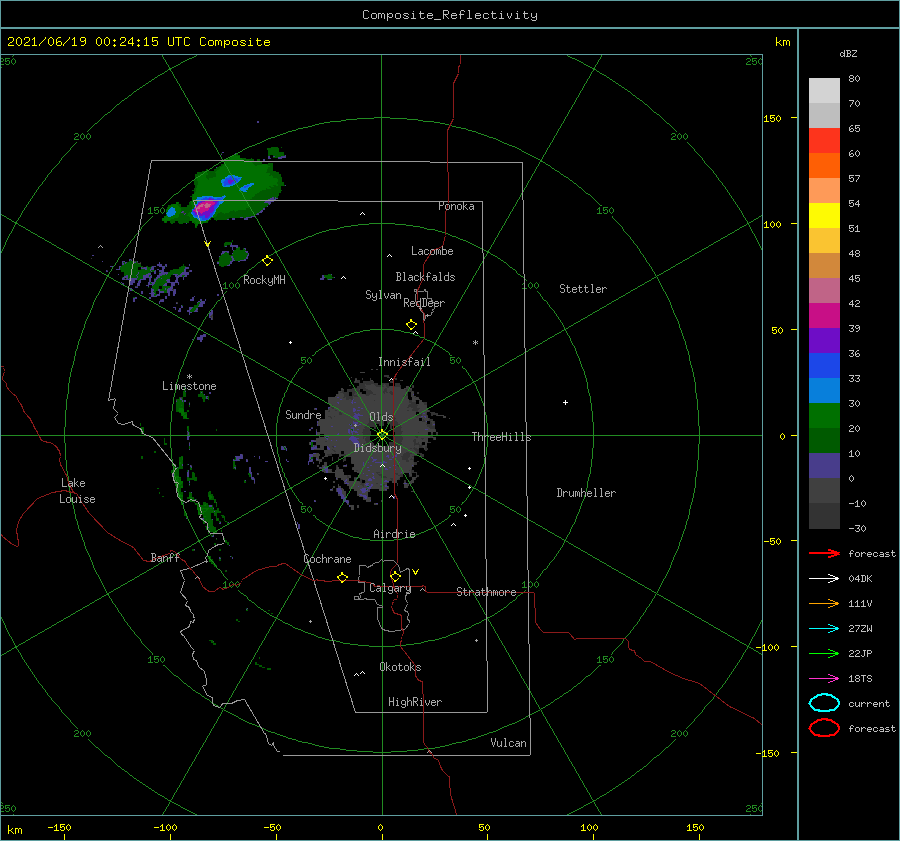Click yellow diamond marker above Calgary label

point(395,576)
